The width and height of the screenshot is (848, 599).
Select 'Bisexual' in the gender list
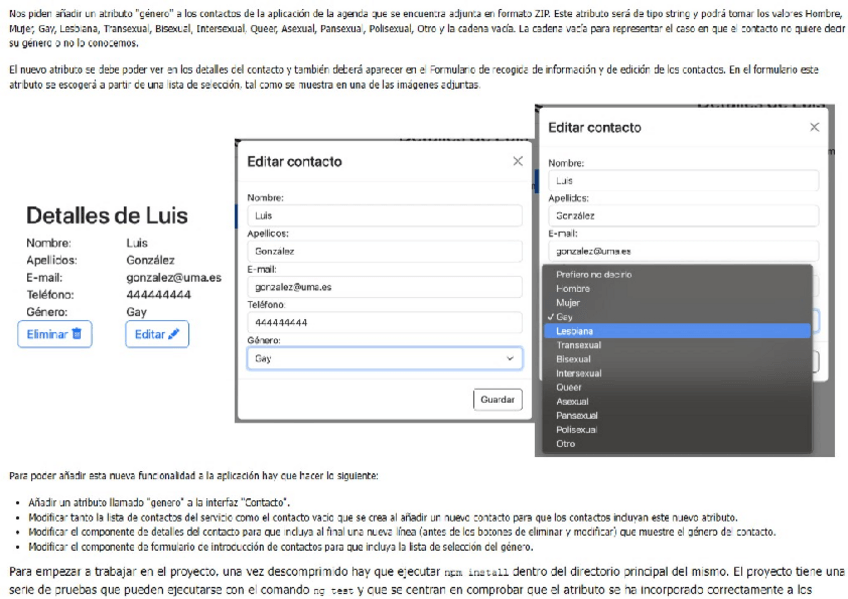point(677,359)
